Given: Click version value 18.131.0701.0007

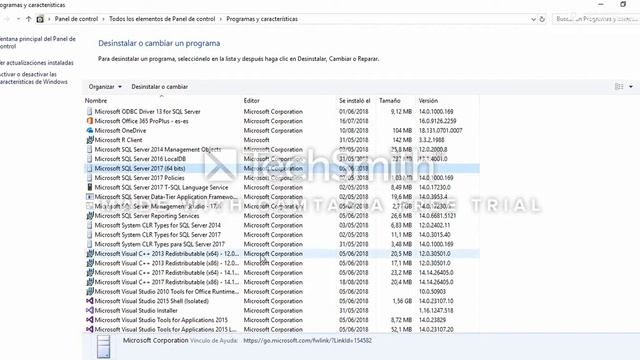Looking at the screenshot, I should (440, 131).
